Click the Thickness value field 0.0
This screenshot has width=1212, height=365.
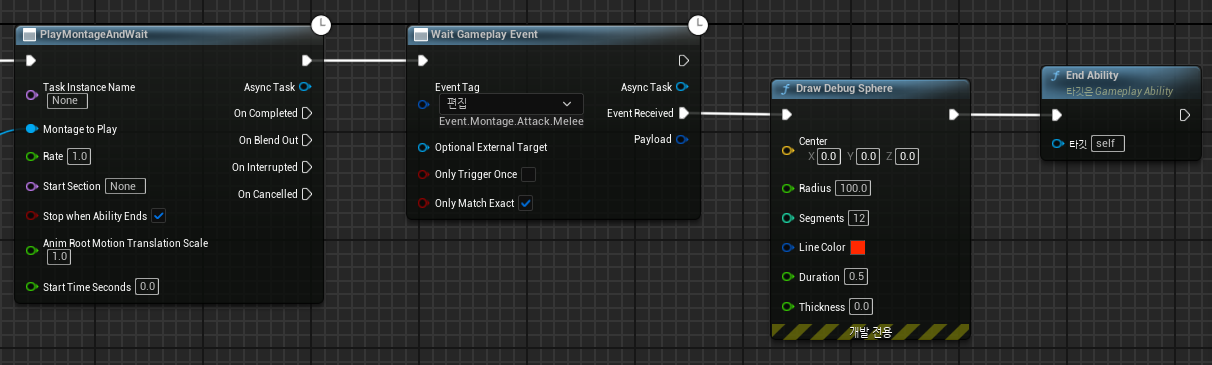(861, 306)
